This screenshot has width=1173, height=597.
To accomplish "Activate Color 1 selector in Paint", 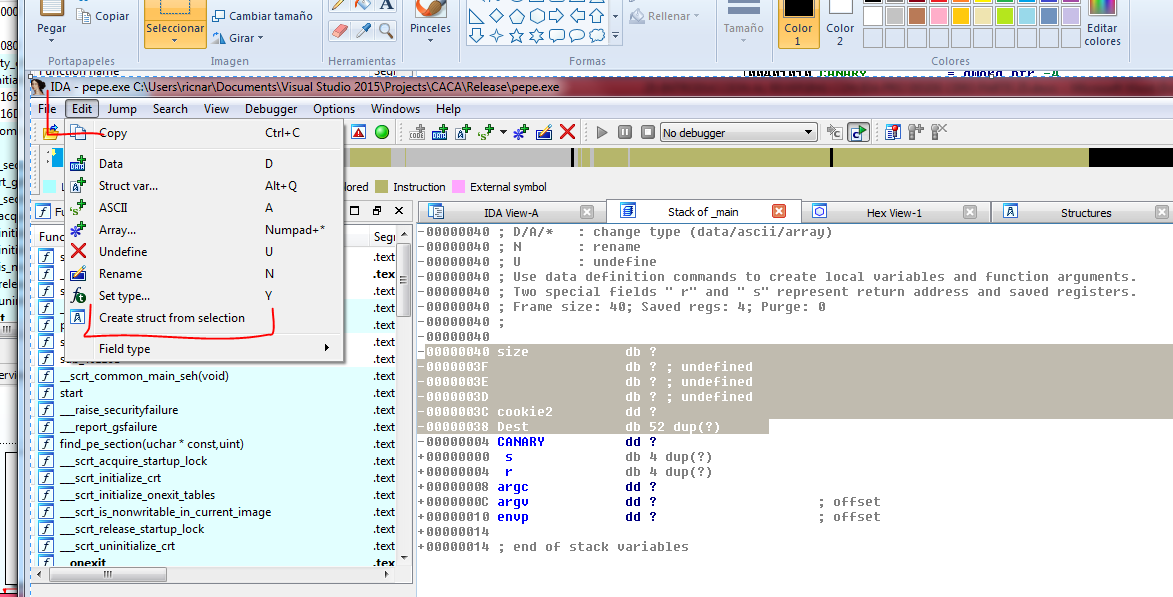I will pos(797,24).
